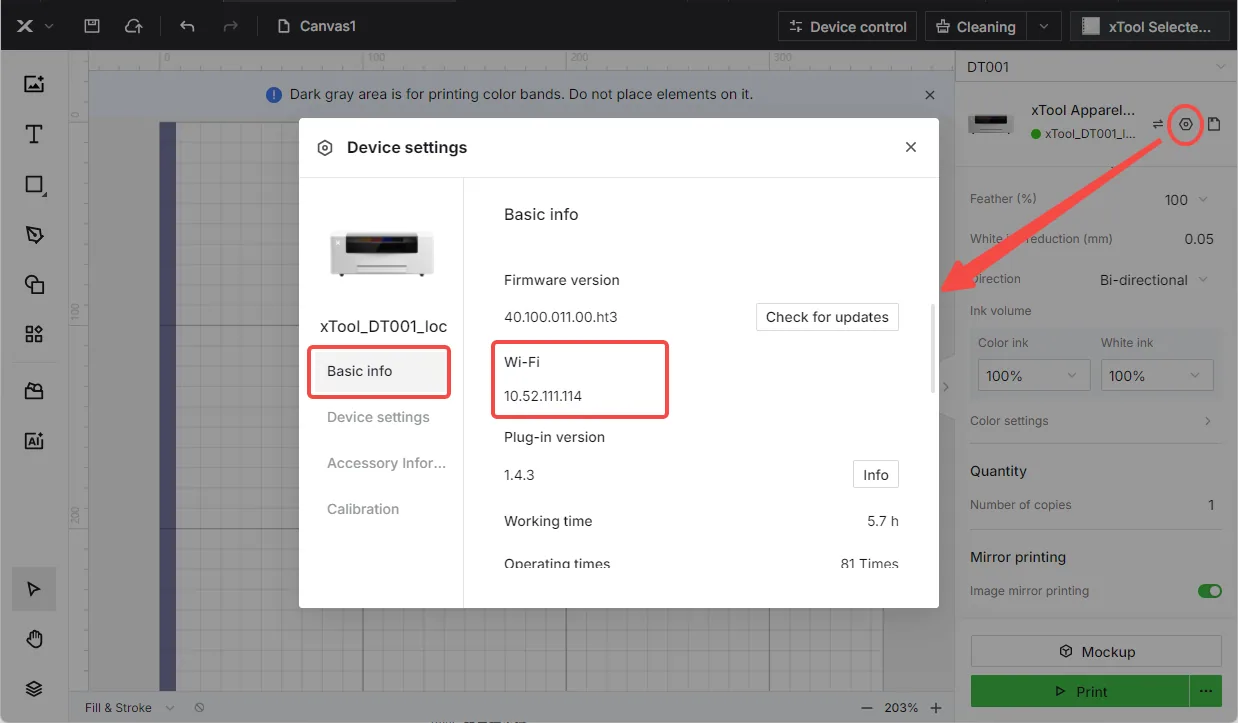The width and height of the screenshot is (1238, 723).
Task: Open the Layers panel icon
Action: coord(34,689)
